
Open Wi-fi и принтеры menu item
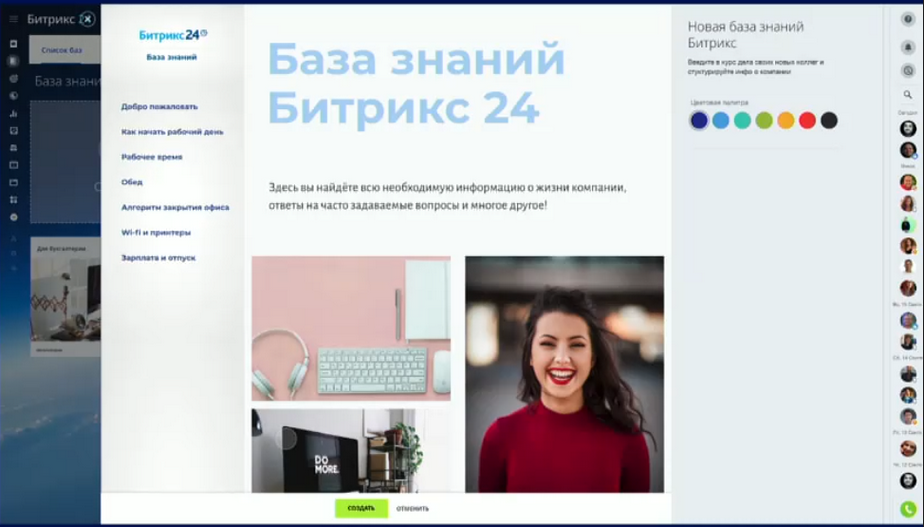click(156, 233)
